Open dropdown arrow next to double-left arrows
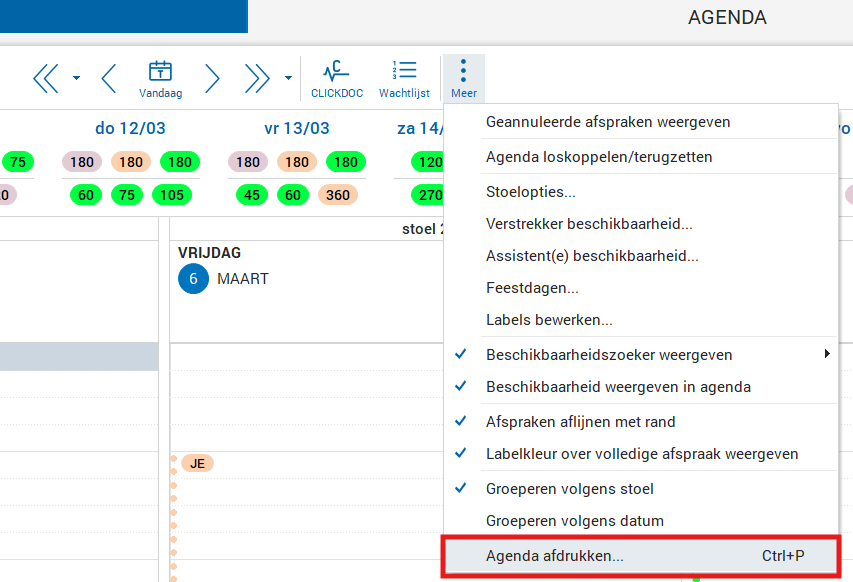Viewport: 853px width, 582px height. click(76, 78)
